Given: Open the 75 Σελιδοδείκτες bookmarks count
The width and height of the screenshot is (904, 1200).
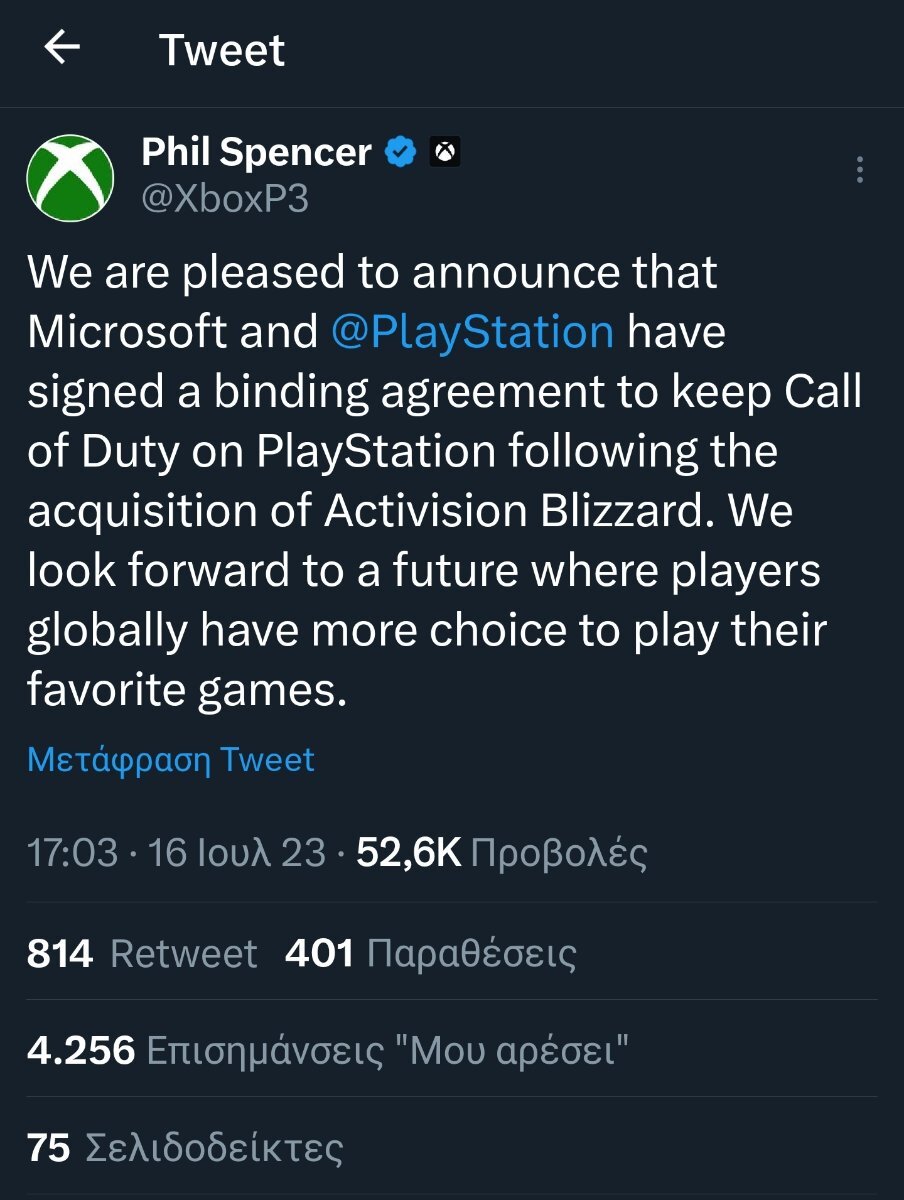Looking at the screenshot, I should click(x=185, y=1148).
